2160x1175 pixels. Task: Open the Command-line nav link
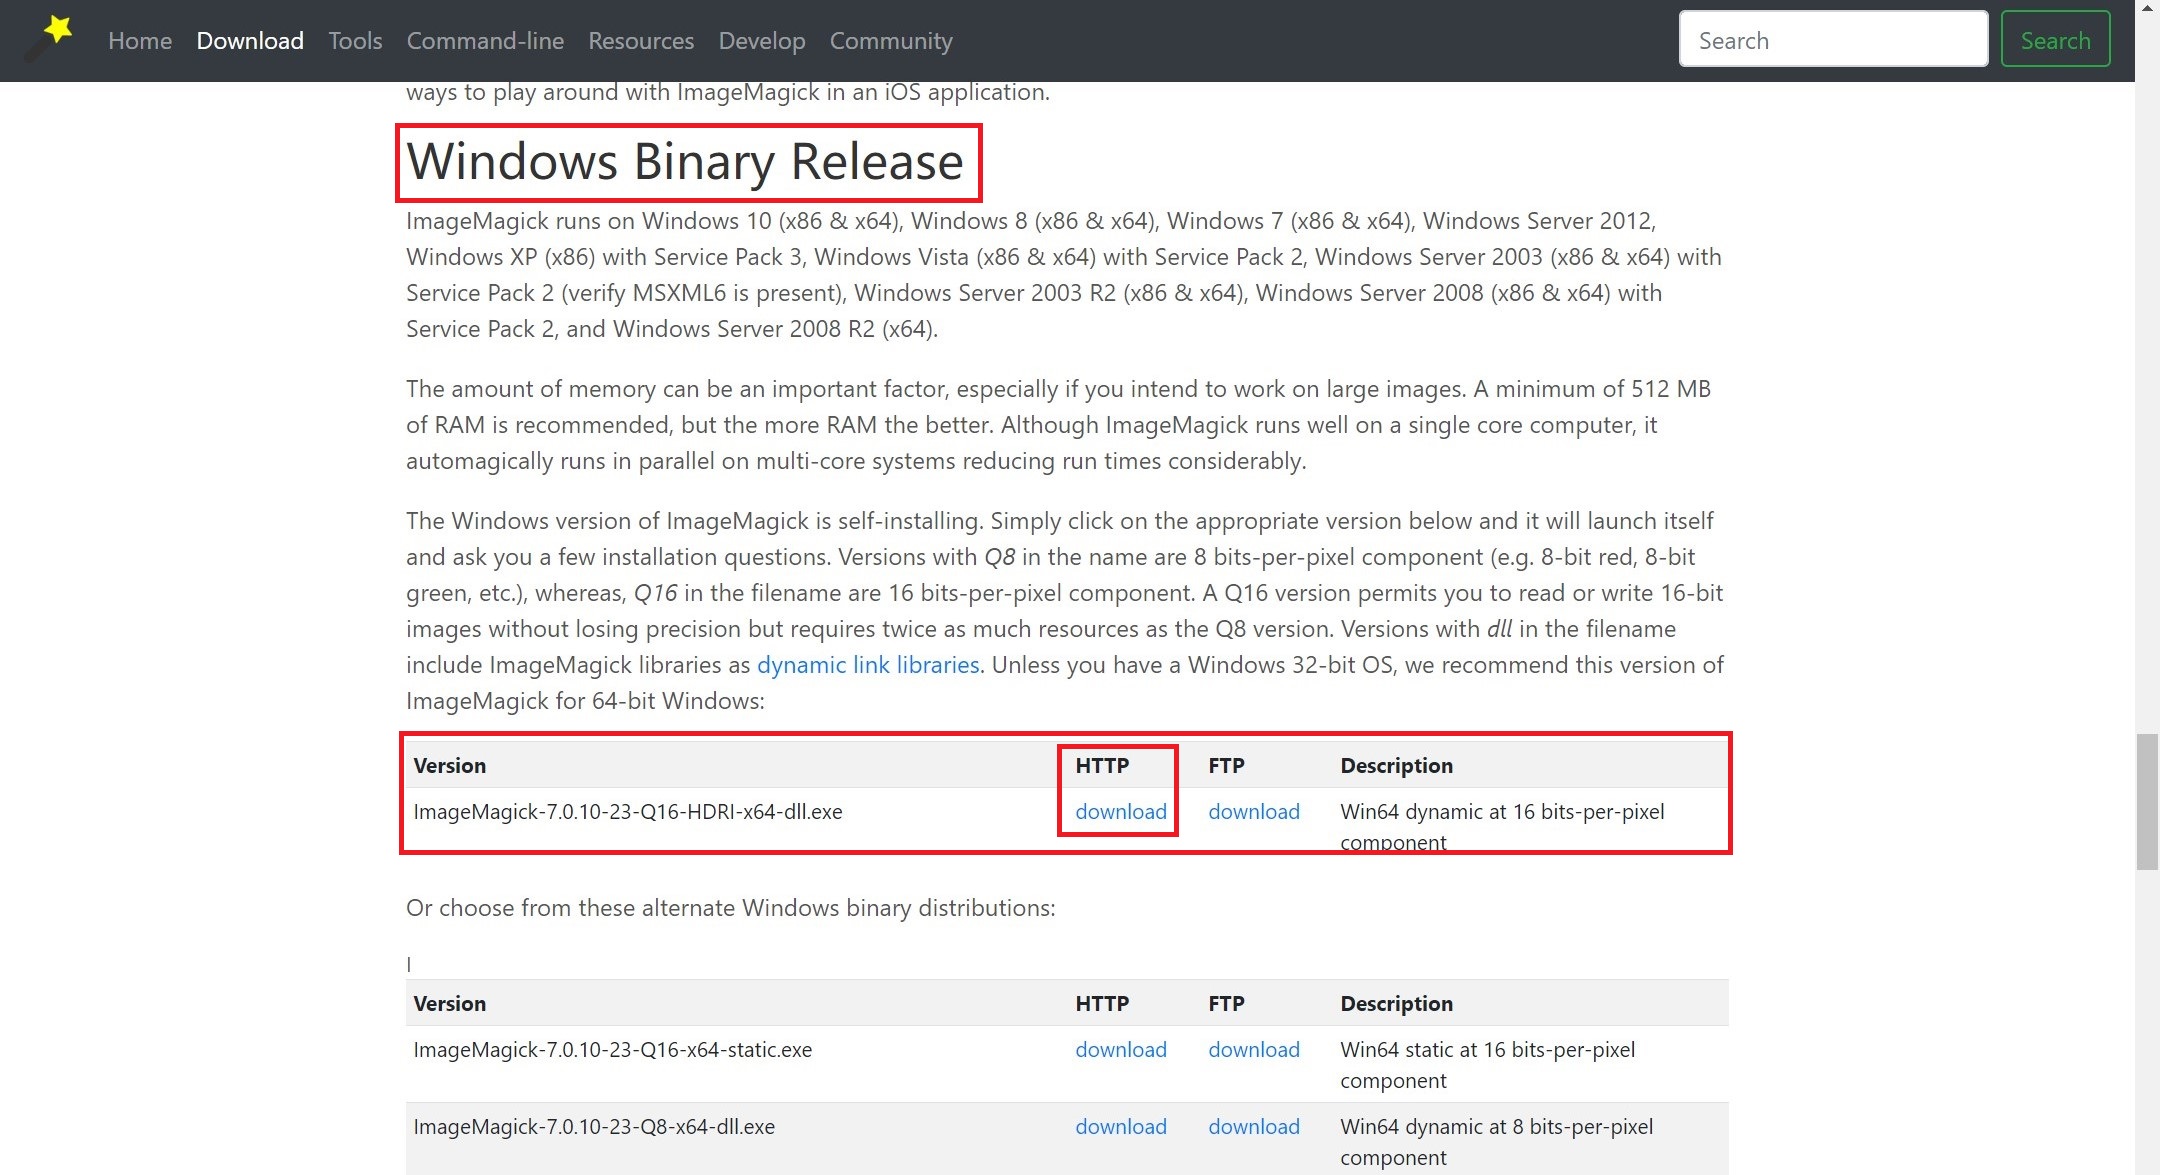pyautogui.click(x=485, y=41)
